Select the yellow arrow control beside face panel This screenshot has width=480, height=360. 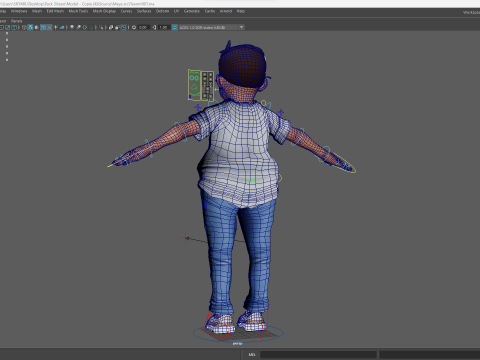point(217,89)
